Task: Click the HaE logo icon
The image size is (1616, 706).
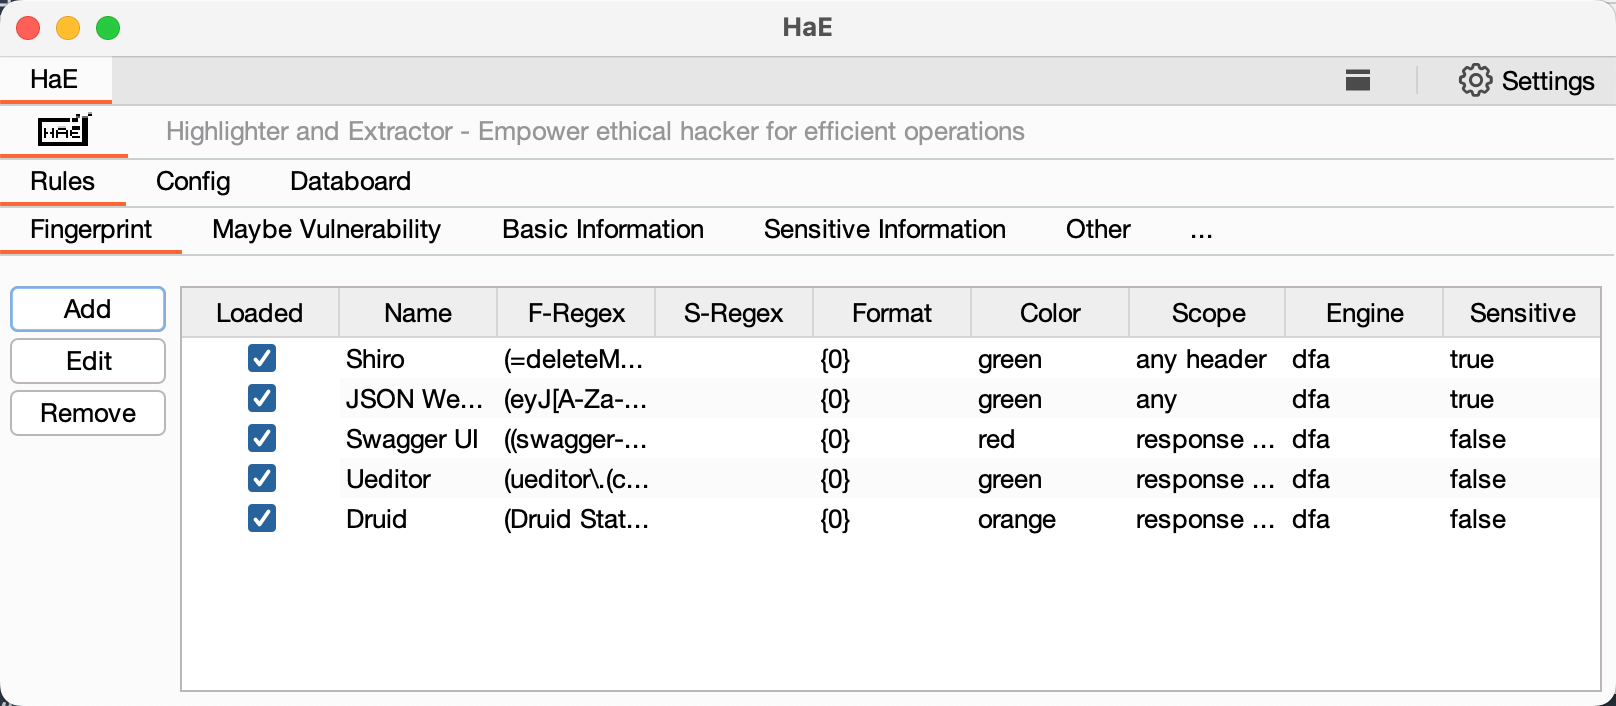Action: 64,131
